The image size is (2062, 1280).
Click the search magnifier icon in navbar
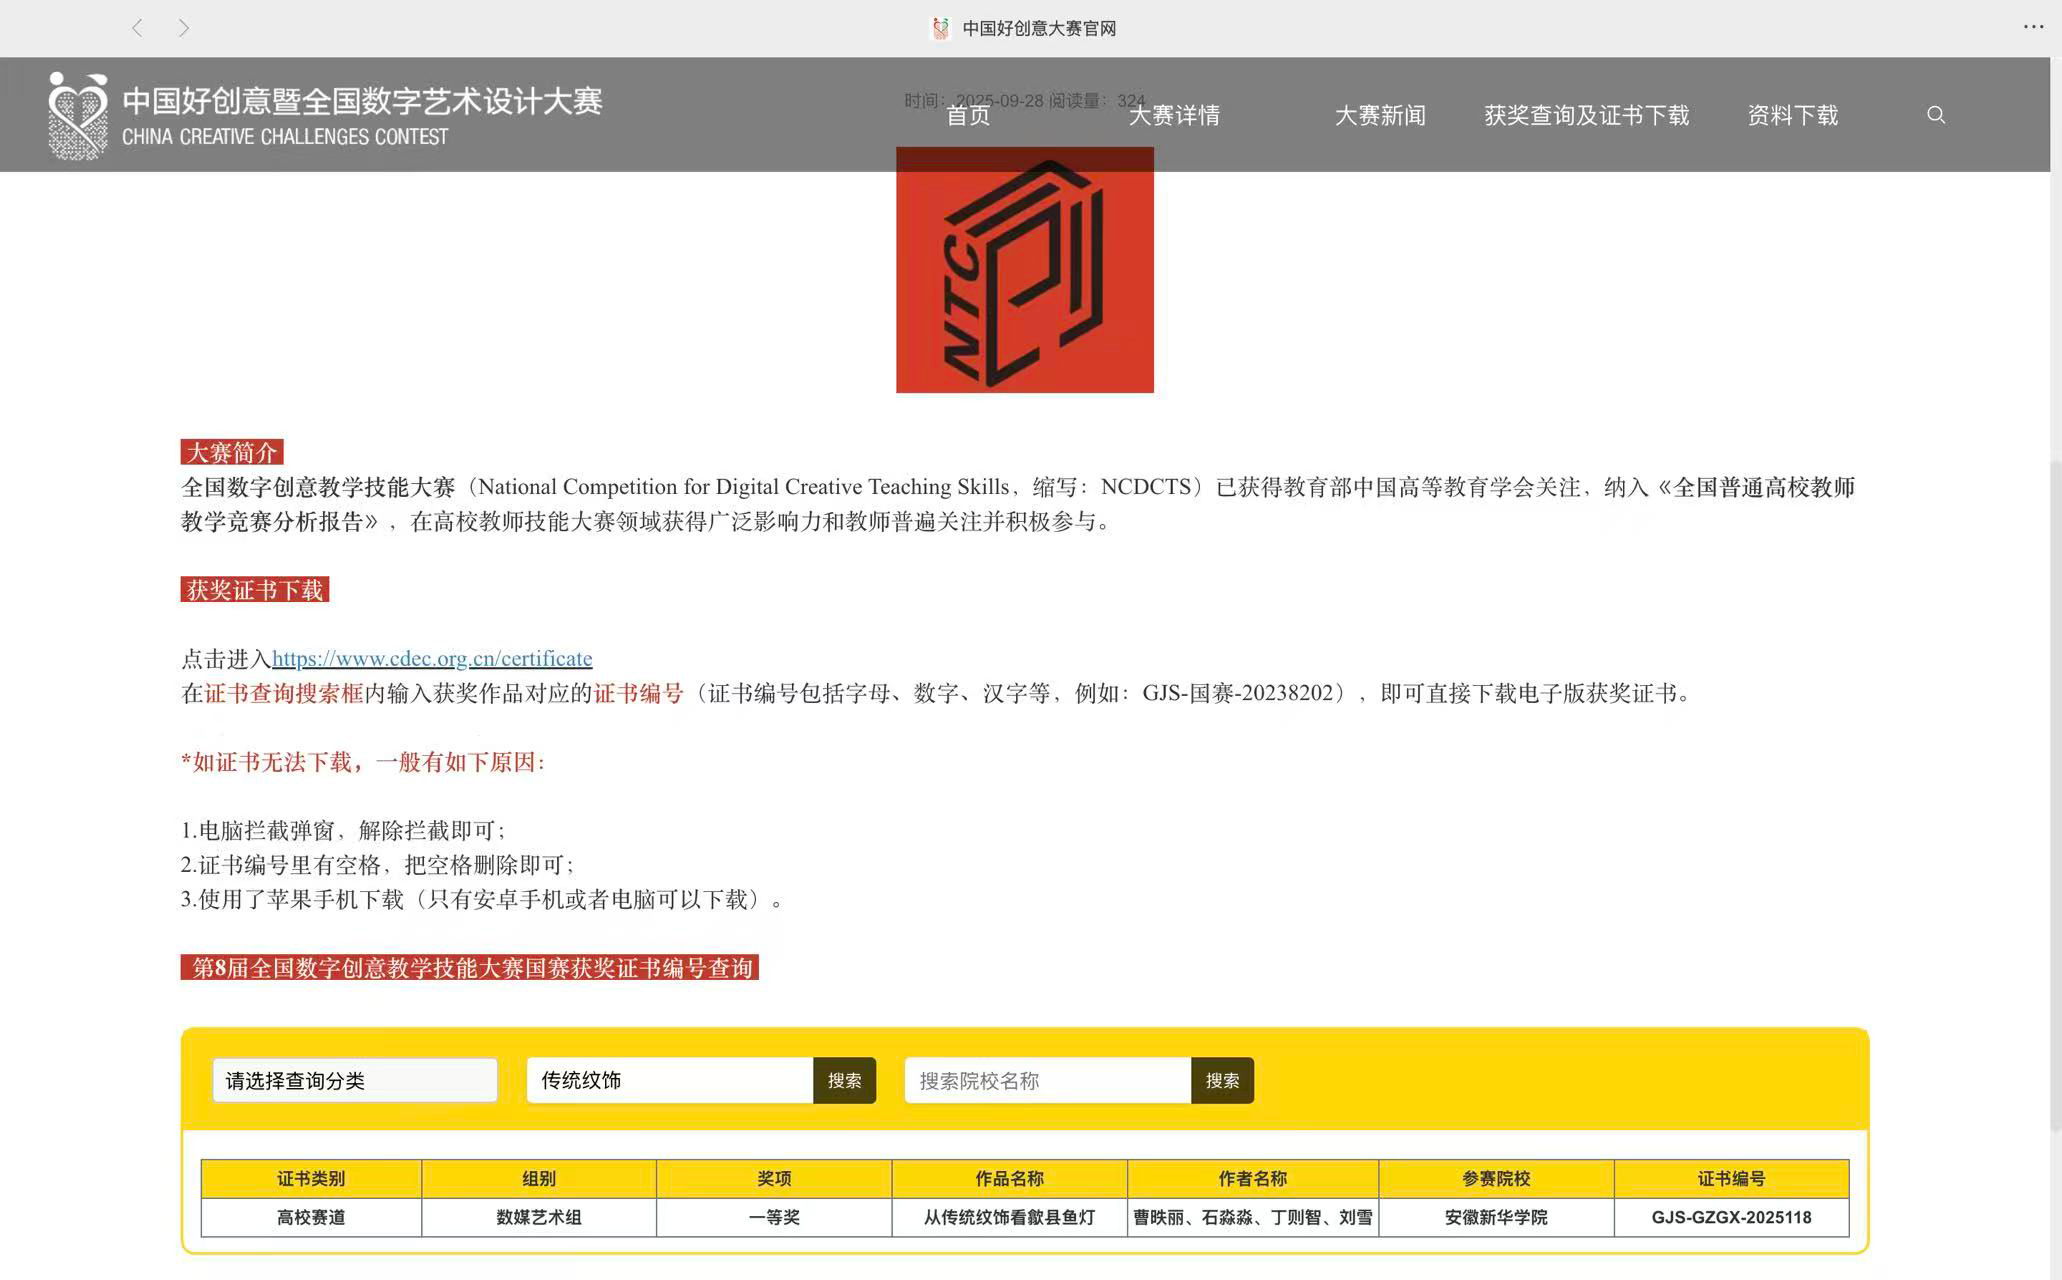[x=1936, y=115]
